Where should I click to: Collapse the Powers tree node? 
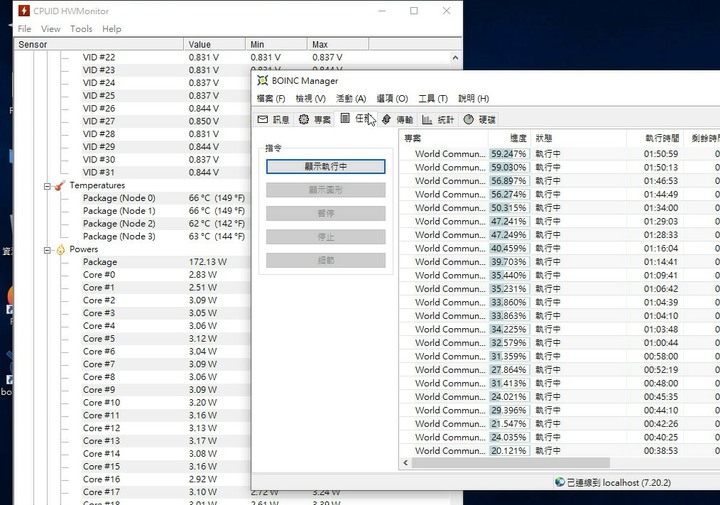tap(47, 250)
